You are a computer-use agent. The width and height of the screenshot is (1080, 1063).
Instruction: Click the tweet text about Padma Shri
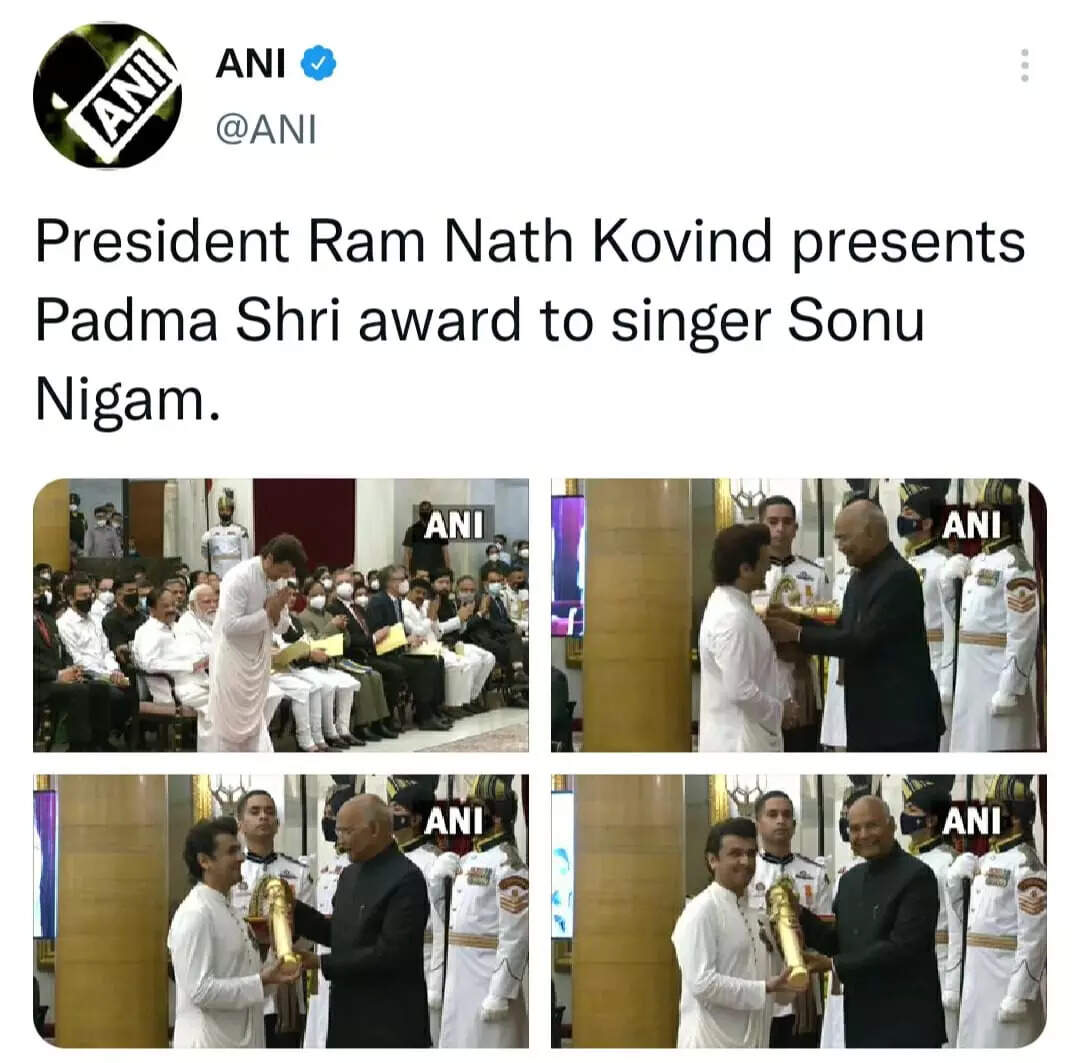(x=530, y=320)
